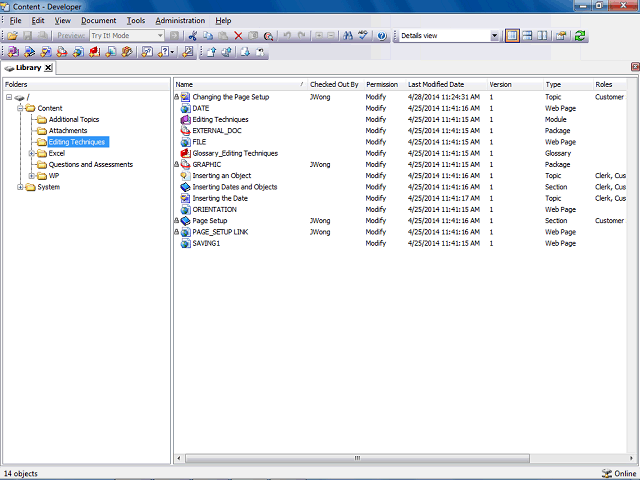Select the SAVING1 web page row
640x480 pixels.
click(400, 243)
